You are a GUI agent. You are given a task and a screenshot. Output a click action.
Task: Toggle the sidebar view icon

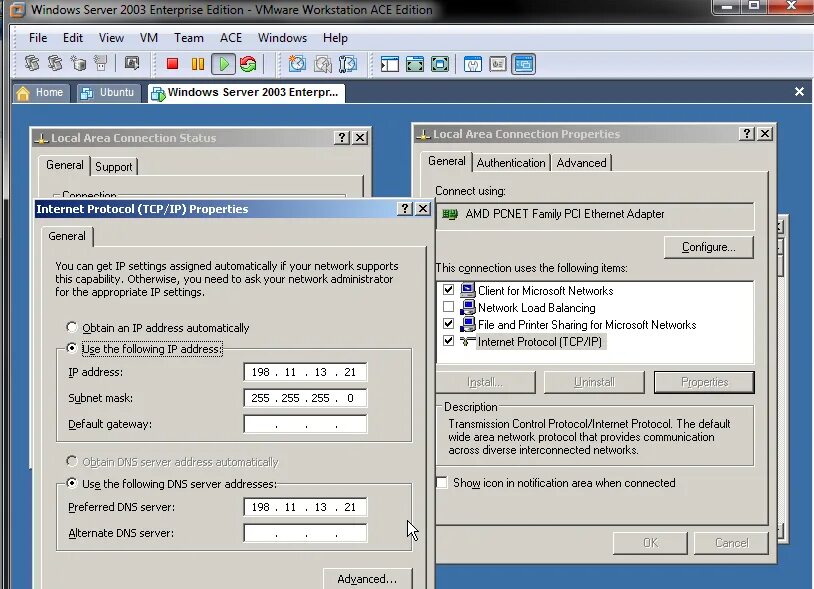pos(389,64)
